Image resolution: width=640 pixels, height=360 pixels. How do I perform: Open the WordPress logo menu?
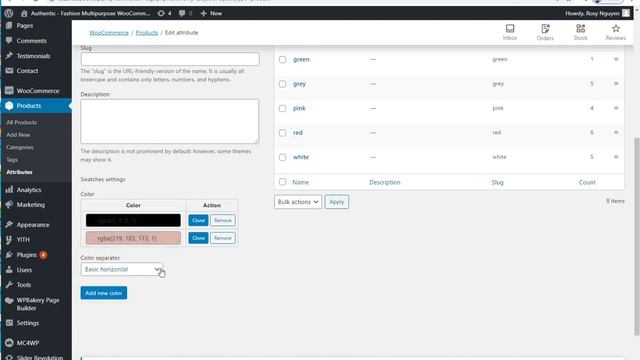tap(9, 13)
